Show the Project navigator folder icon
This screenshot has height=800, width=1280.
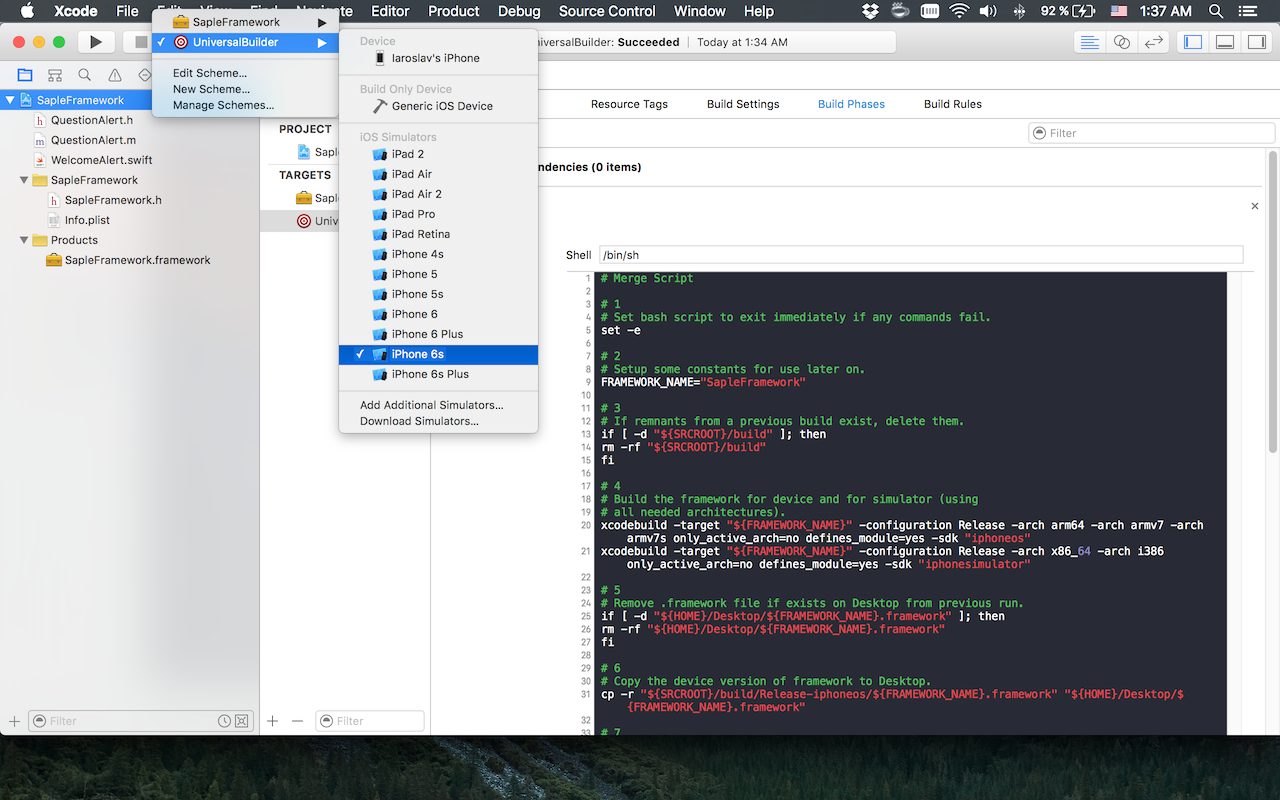point(25,75)
